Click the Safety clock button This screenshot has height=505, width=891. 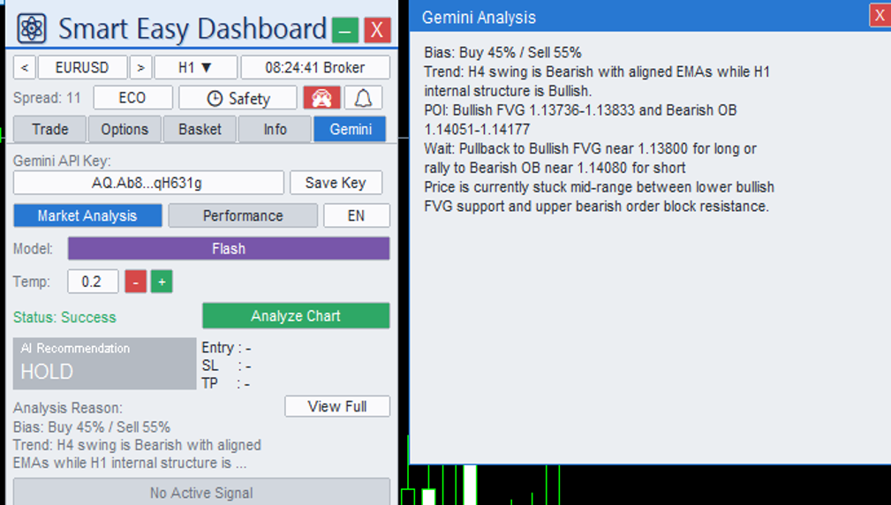click(238, 98)
